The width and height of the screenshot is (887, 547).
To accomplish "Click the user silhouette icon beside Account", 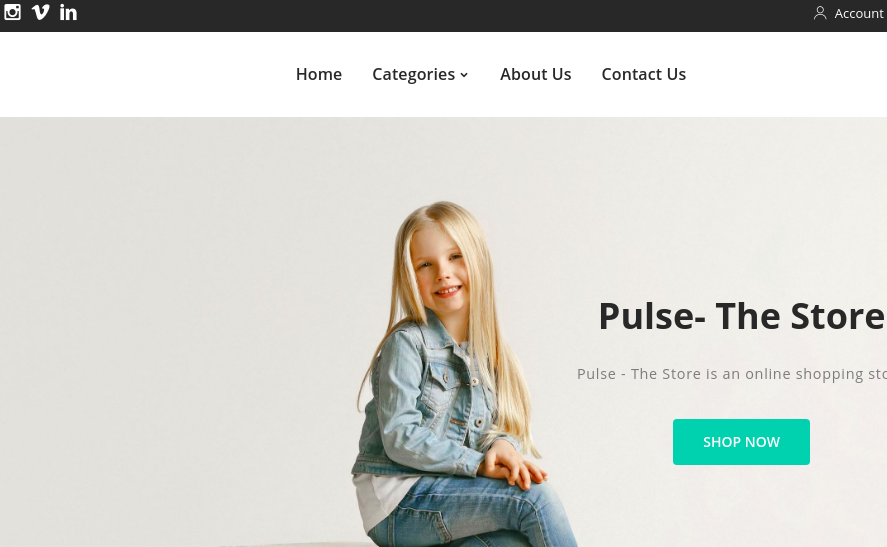I will (820, 13).
